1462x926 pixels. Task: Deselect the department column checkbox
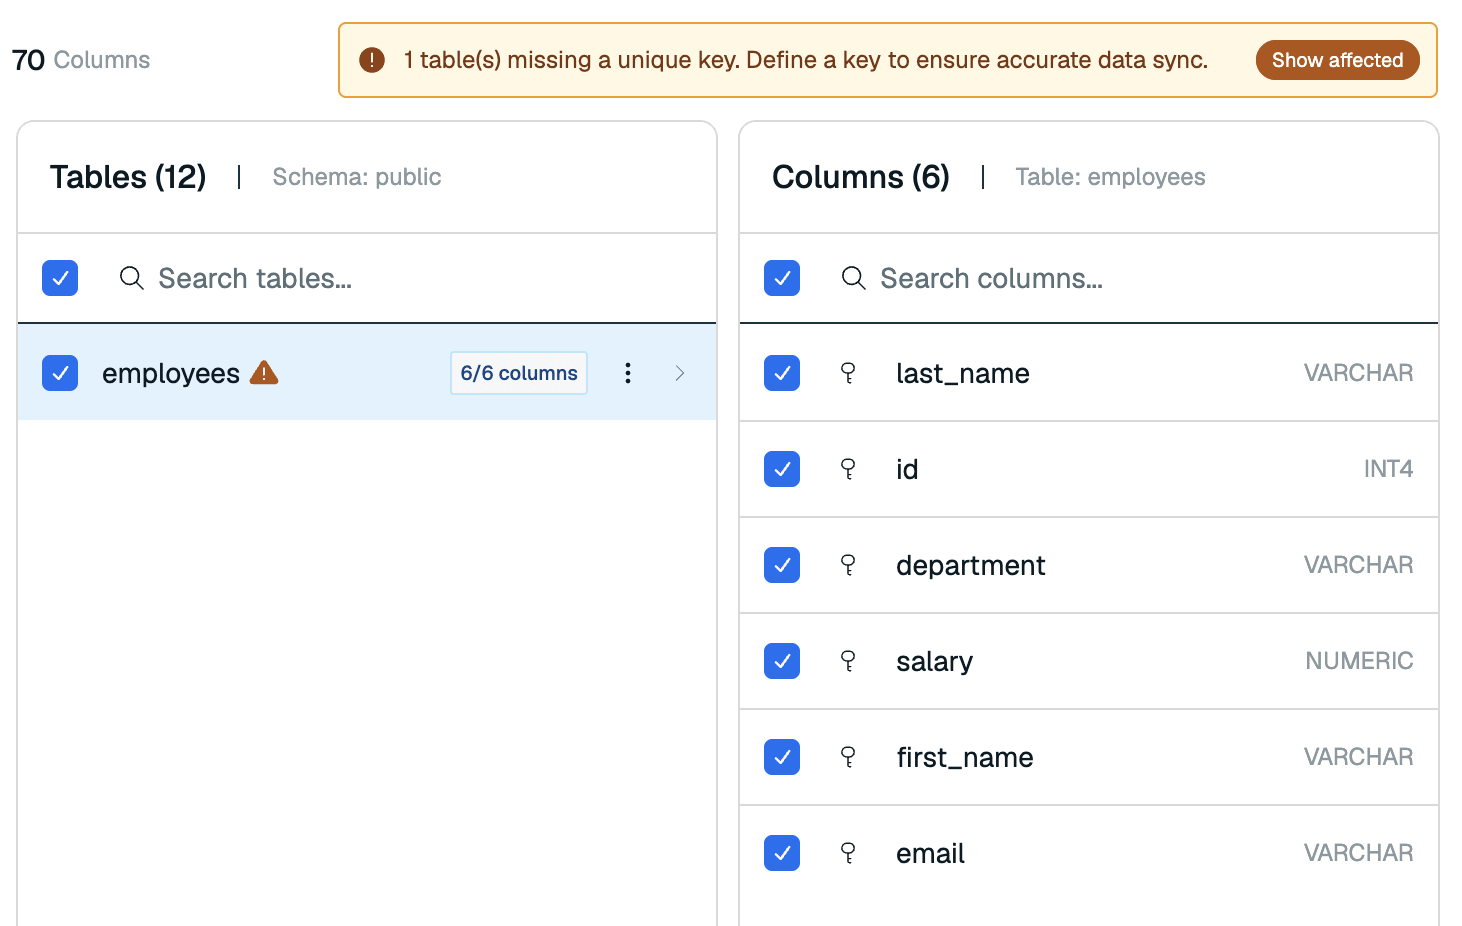782,565
